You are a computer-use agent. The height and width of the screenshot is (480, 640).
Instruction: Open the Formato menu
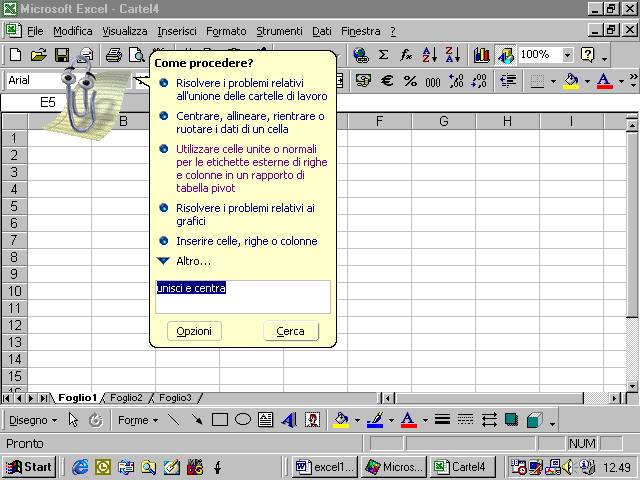tap(226, 31)
